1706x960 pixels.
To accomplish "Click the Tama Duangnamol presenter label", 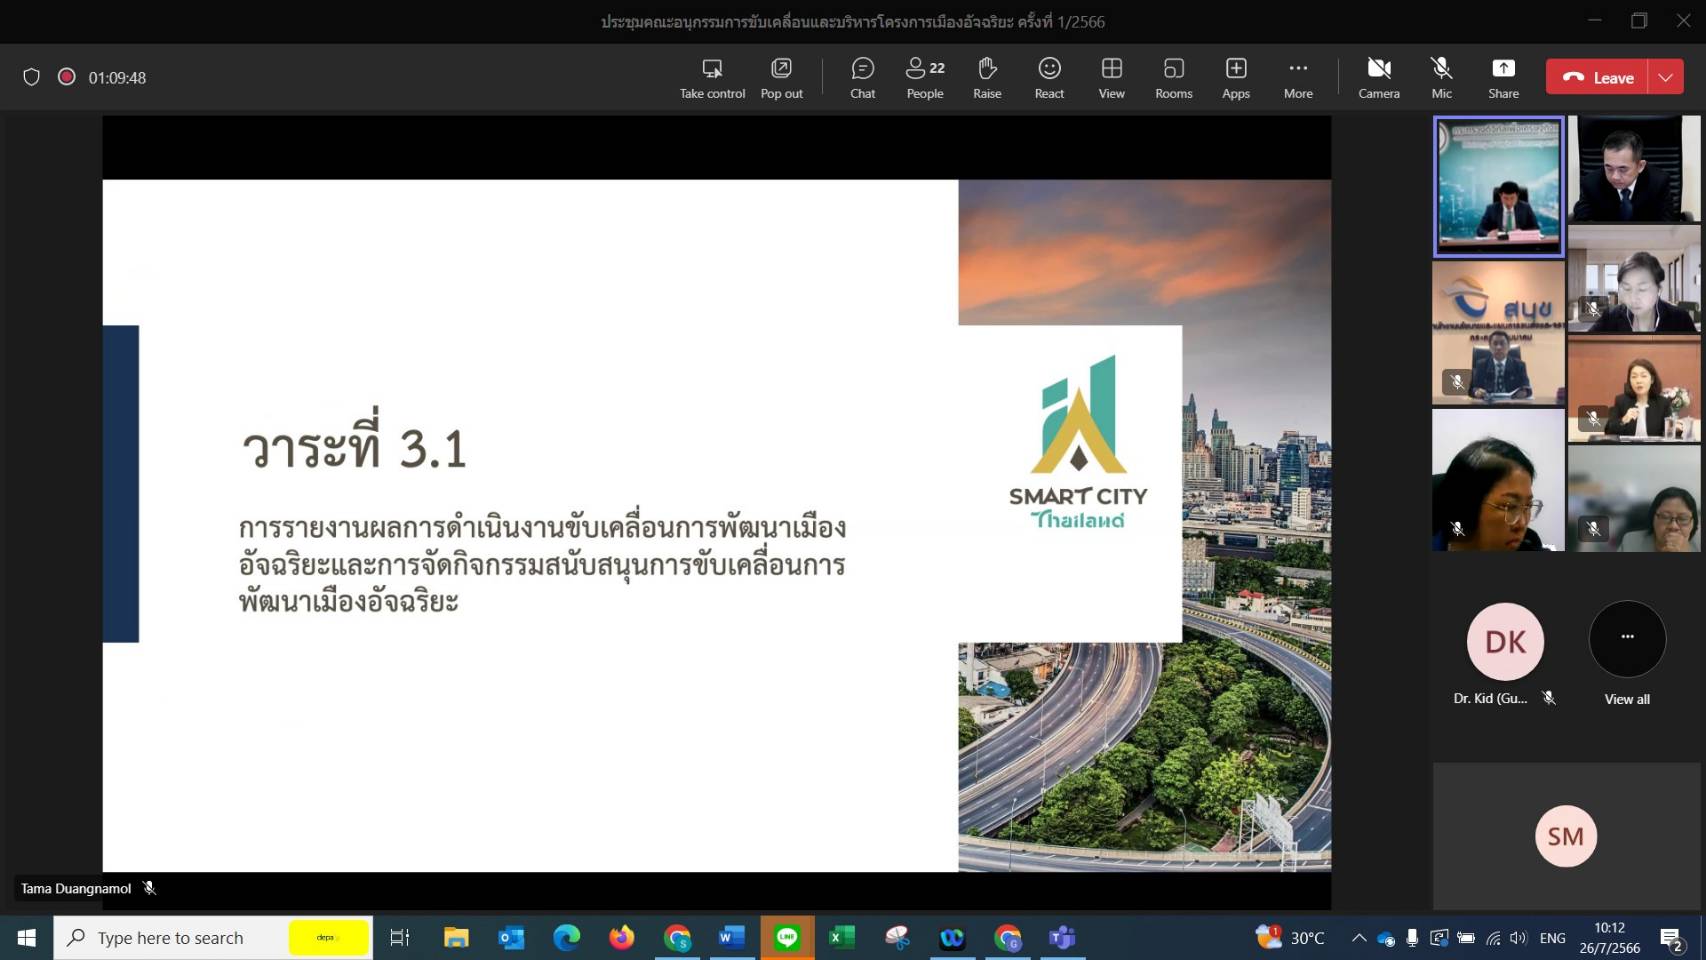I will [x=76, y=888].
